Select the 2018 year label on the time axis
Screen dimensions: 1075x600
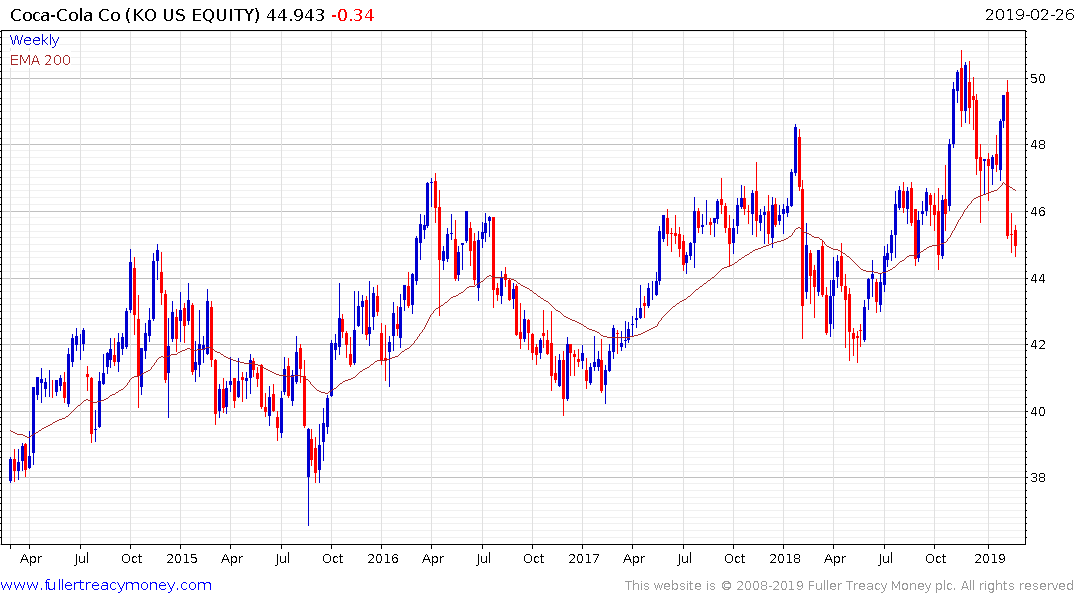(x=784, y=559)
